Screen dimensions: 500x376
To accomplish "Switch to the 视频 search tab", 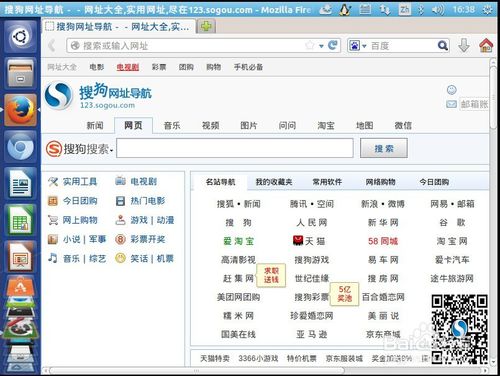I will pos(210,125).
